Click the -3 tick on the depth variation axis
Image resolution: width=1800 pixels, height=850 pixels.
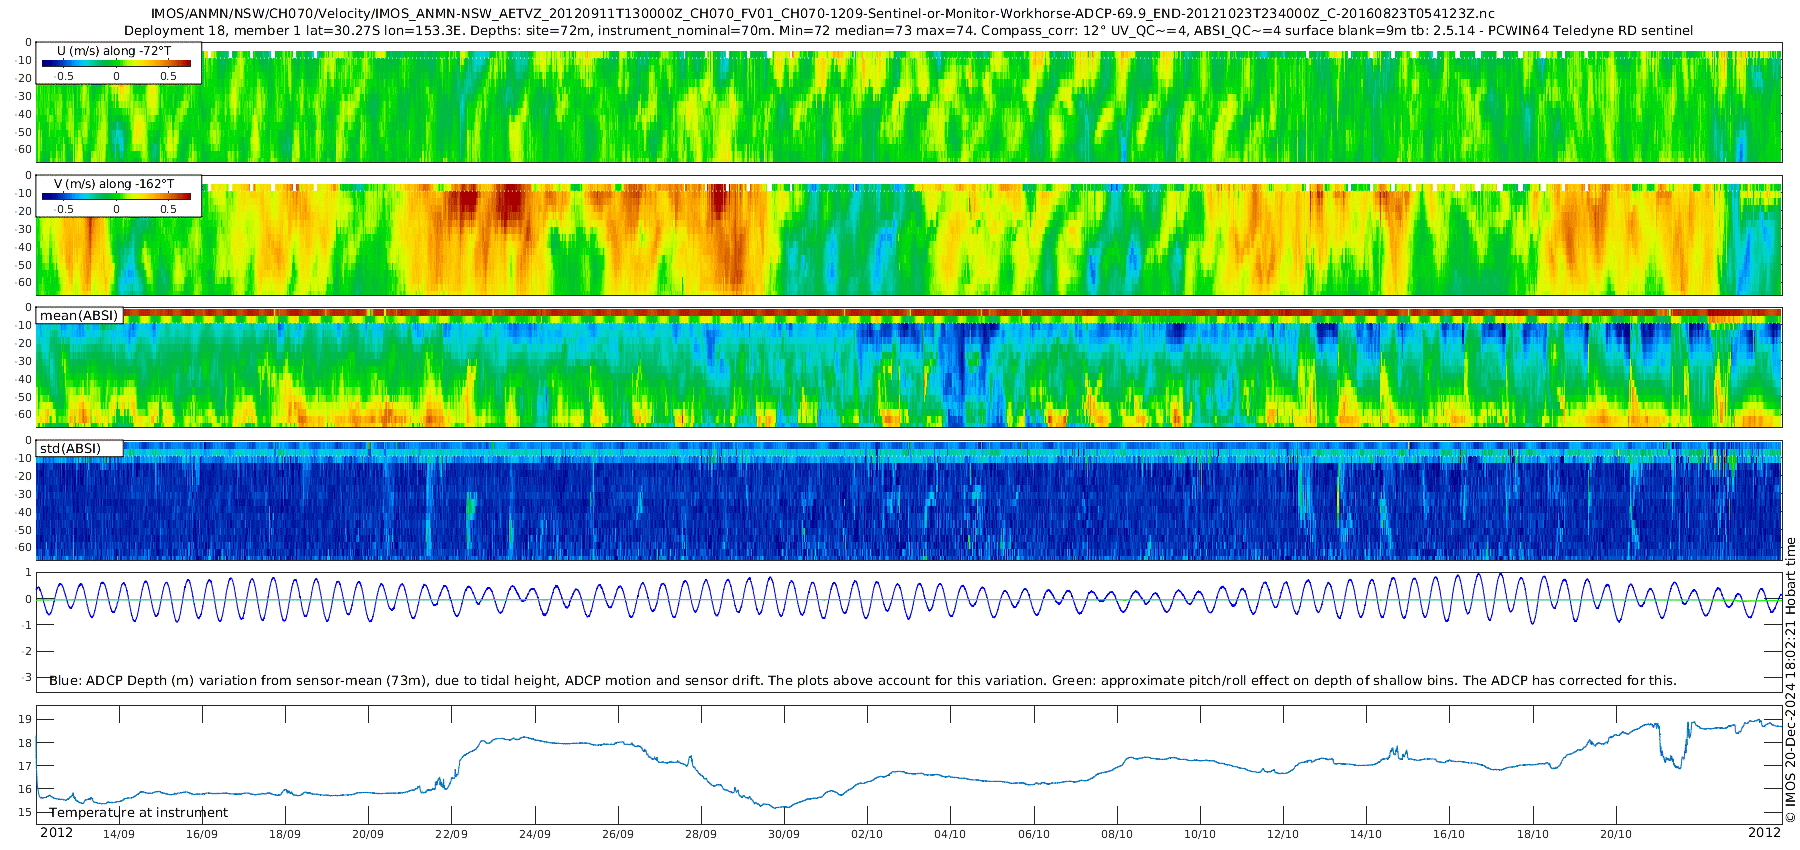[x=27, y=677]
